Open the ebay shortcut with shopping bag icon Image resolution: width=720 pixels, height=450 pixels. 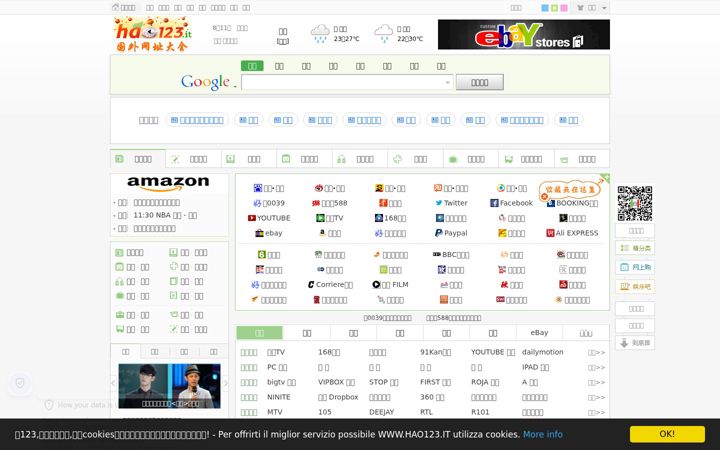269,233
